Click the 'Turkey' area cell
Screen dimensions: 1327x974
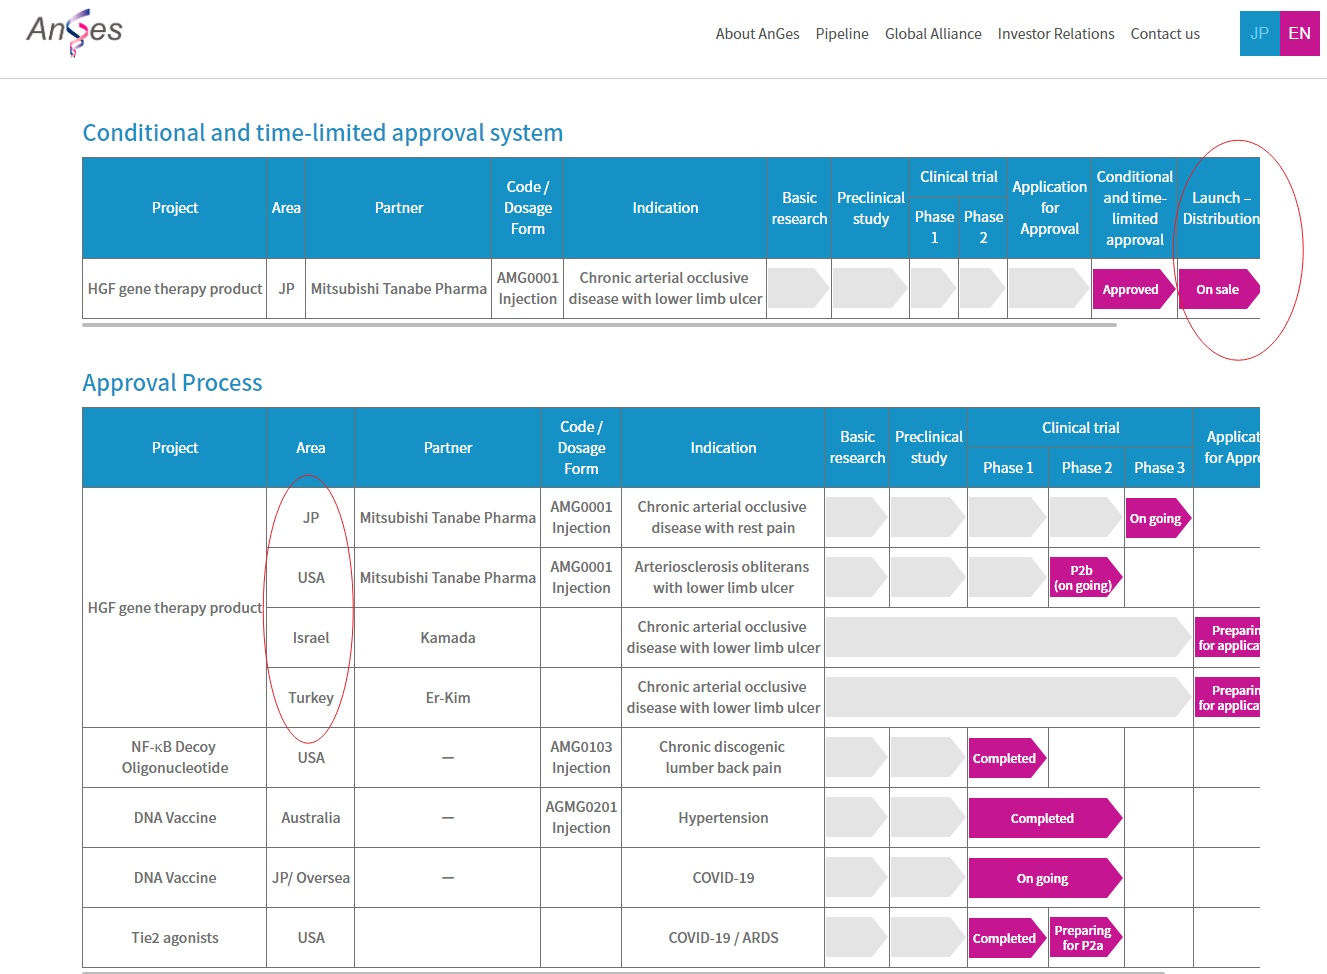tap(311, 698)
